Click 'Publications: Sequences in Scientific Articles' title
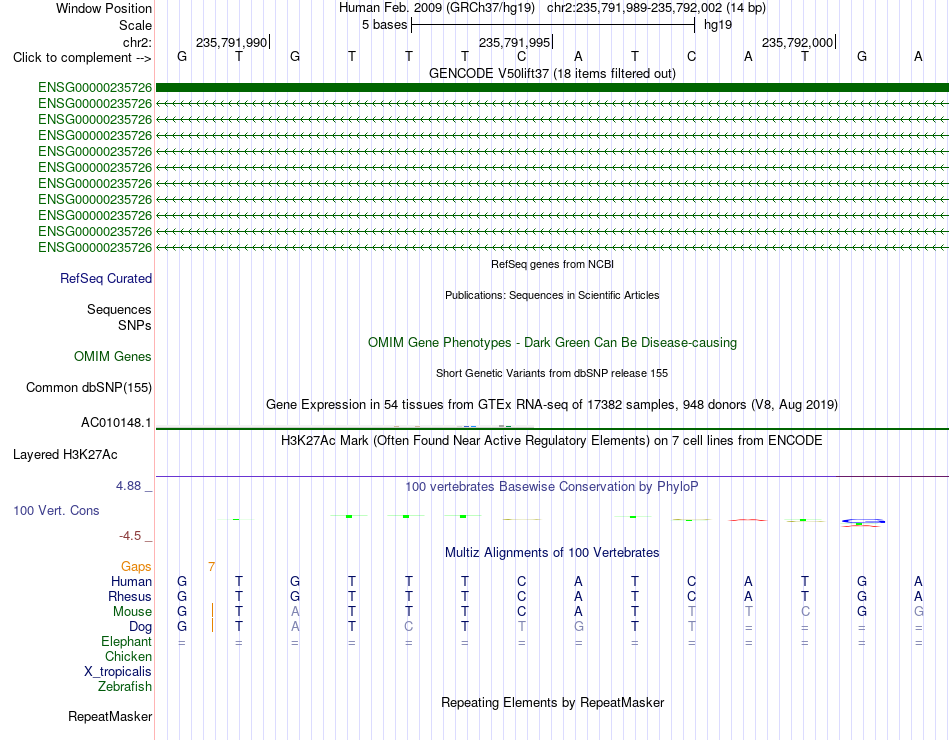950x740 pixels. [x=552, y=295]
